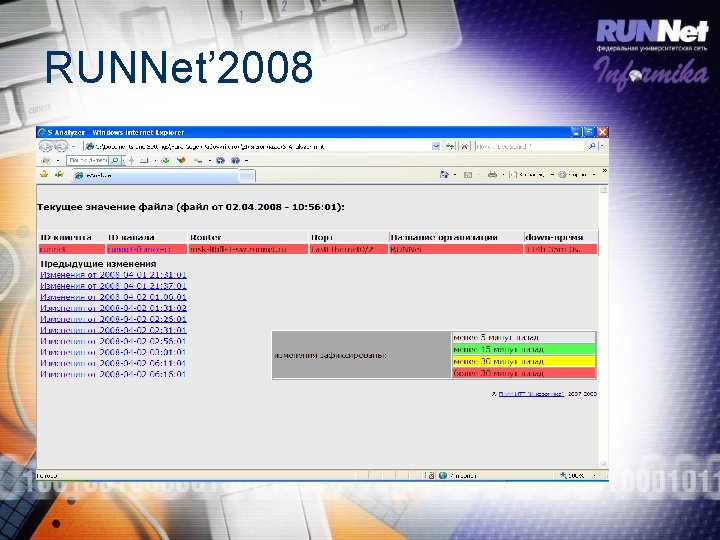This screenshot has width=720, height=540.
Task: Open the dropdown arrow beside Home icon
Action: click(x=455, y=175)
